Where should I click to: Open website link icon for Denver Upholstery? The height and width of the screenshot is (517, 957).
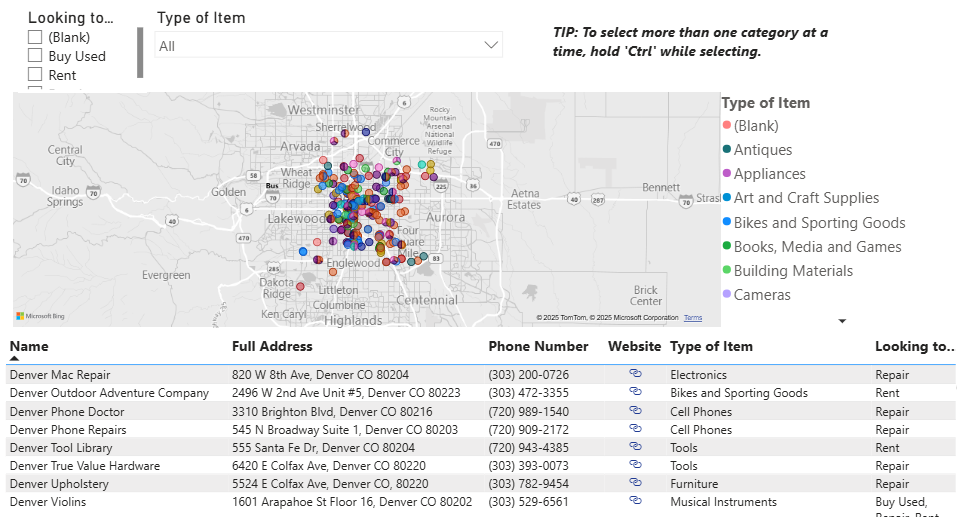(635, 482)
